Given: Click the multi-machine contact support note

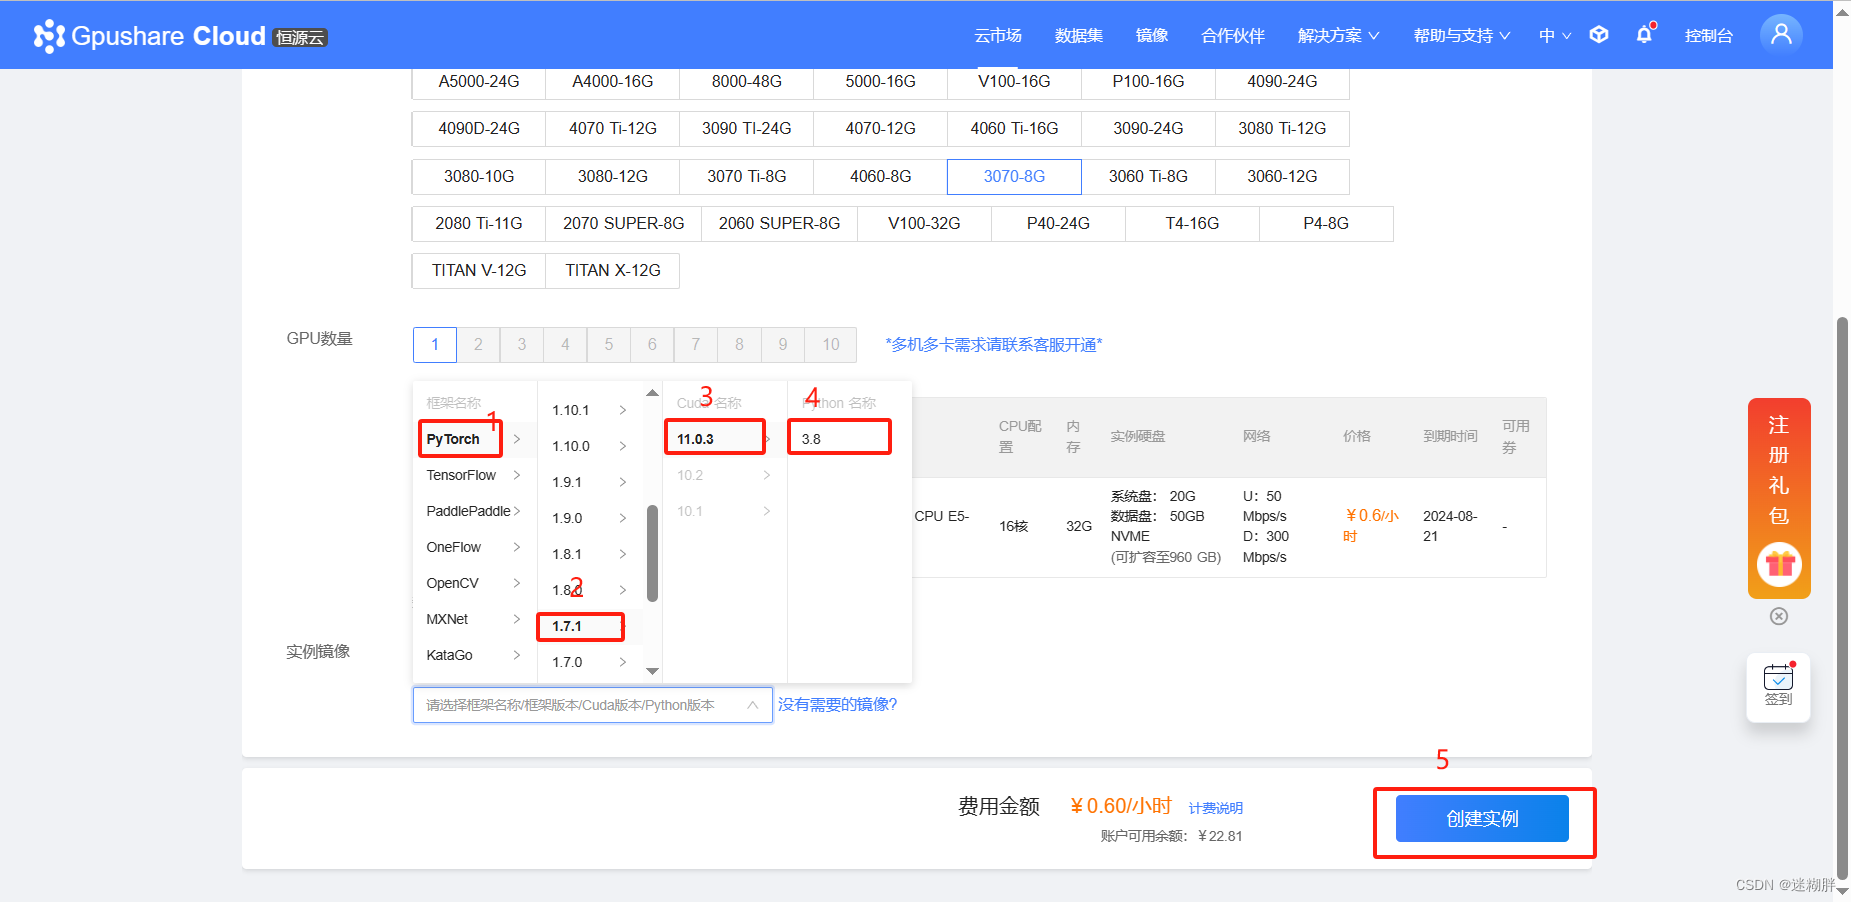Looking at the screenshot, I should click(994, 345).
